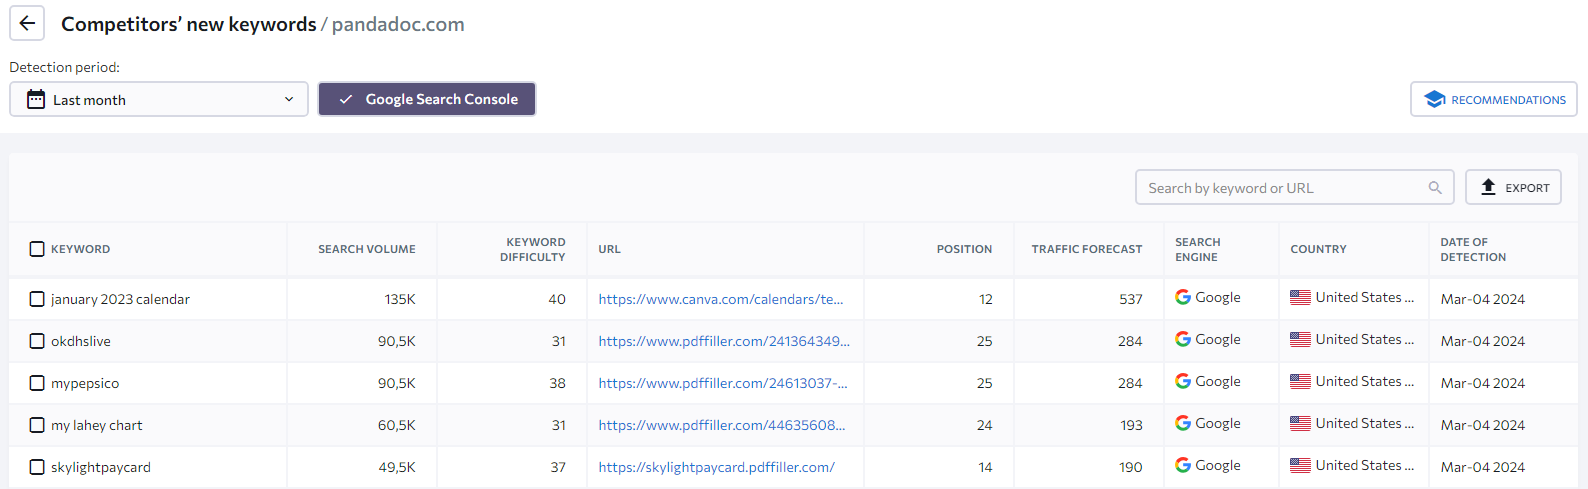Click Google icon in skylightpaycard row
The width and height of the screenshot is (1588, 489).
1183,465
